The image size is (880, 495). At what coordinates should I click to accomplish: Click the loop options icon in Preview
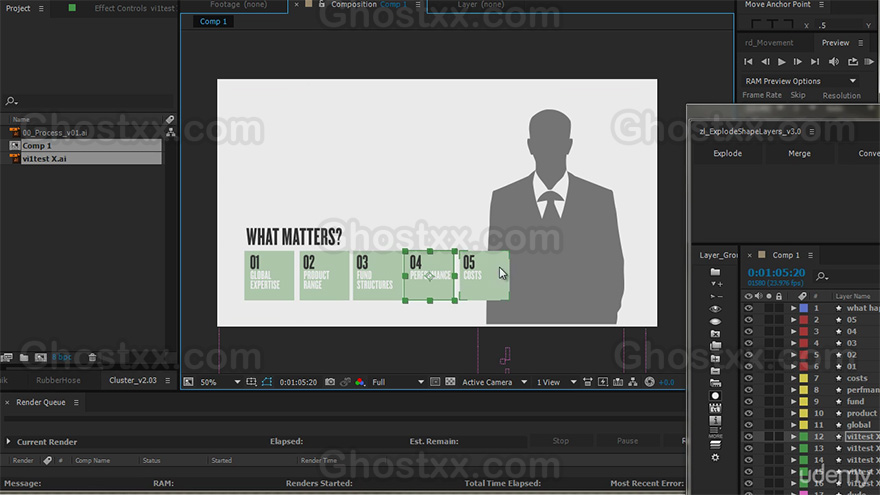852,62
